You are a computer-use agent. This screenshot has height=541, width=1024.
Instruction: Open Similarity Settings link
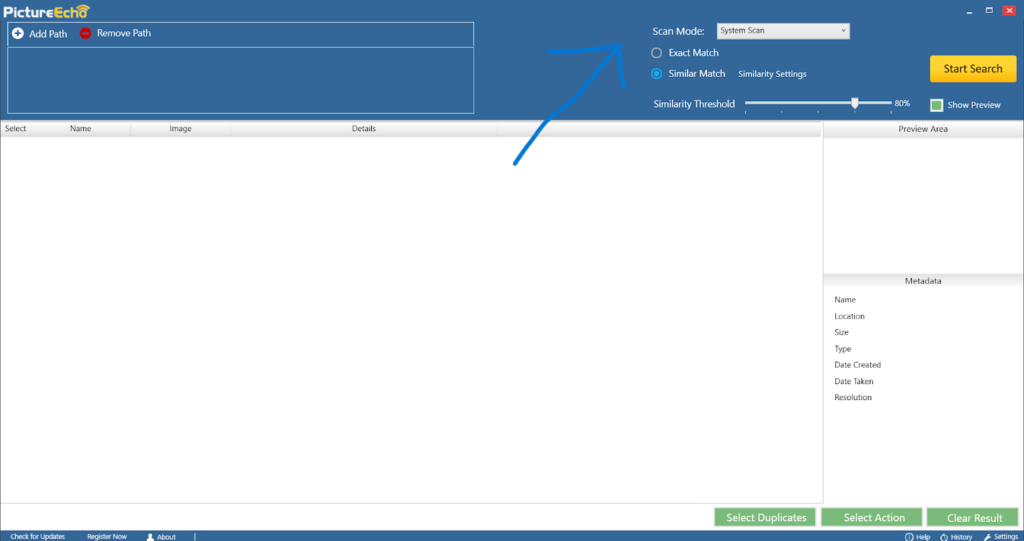[x=771, y=74]
